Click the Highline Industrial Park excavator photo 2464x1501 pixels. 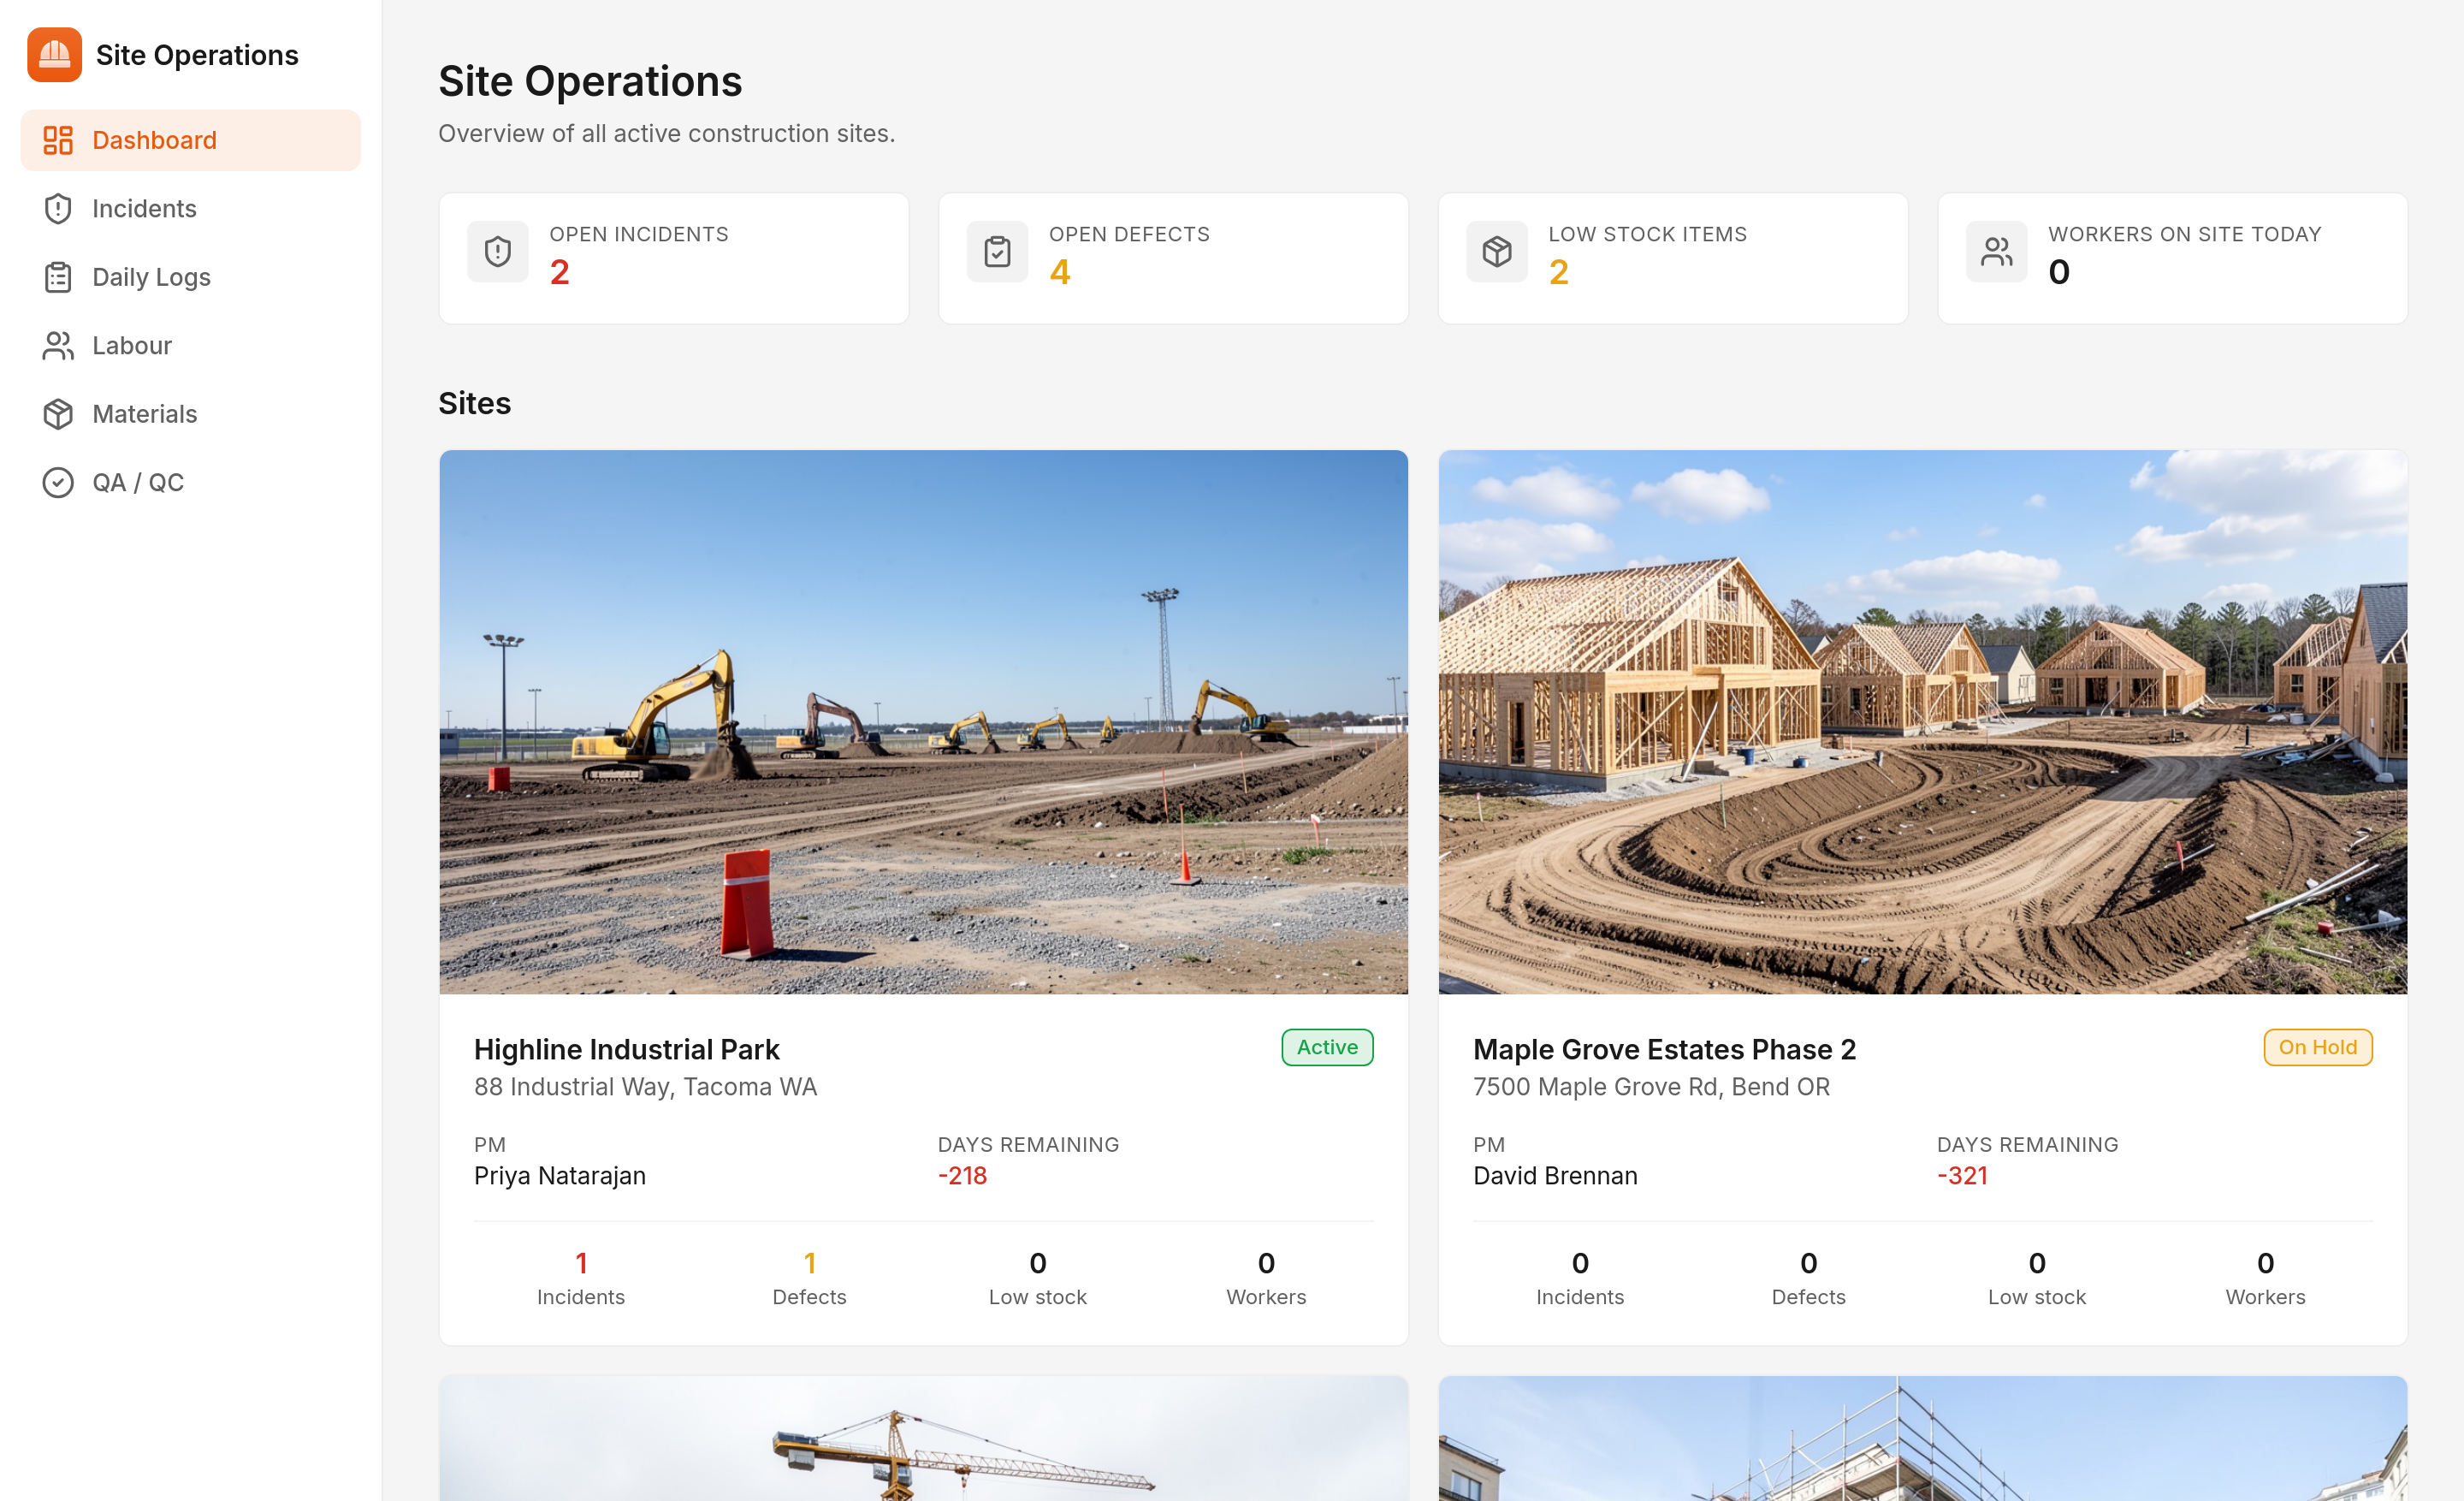(923, 722)
